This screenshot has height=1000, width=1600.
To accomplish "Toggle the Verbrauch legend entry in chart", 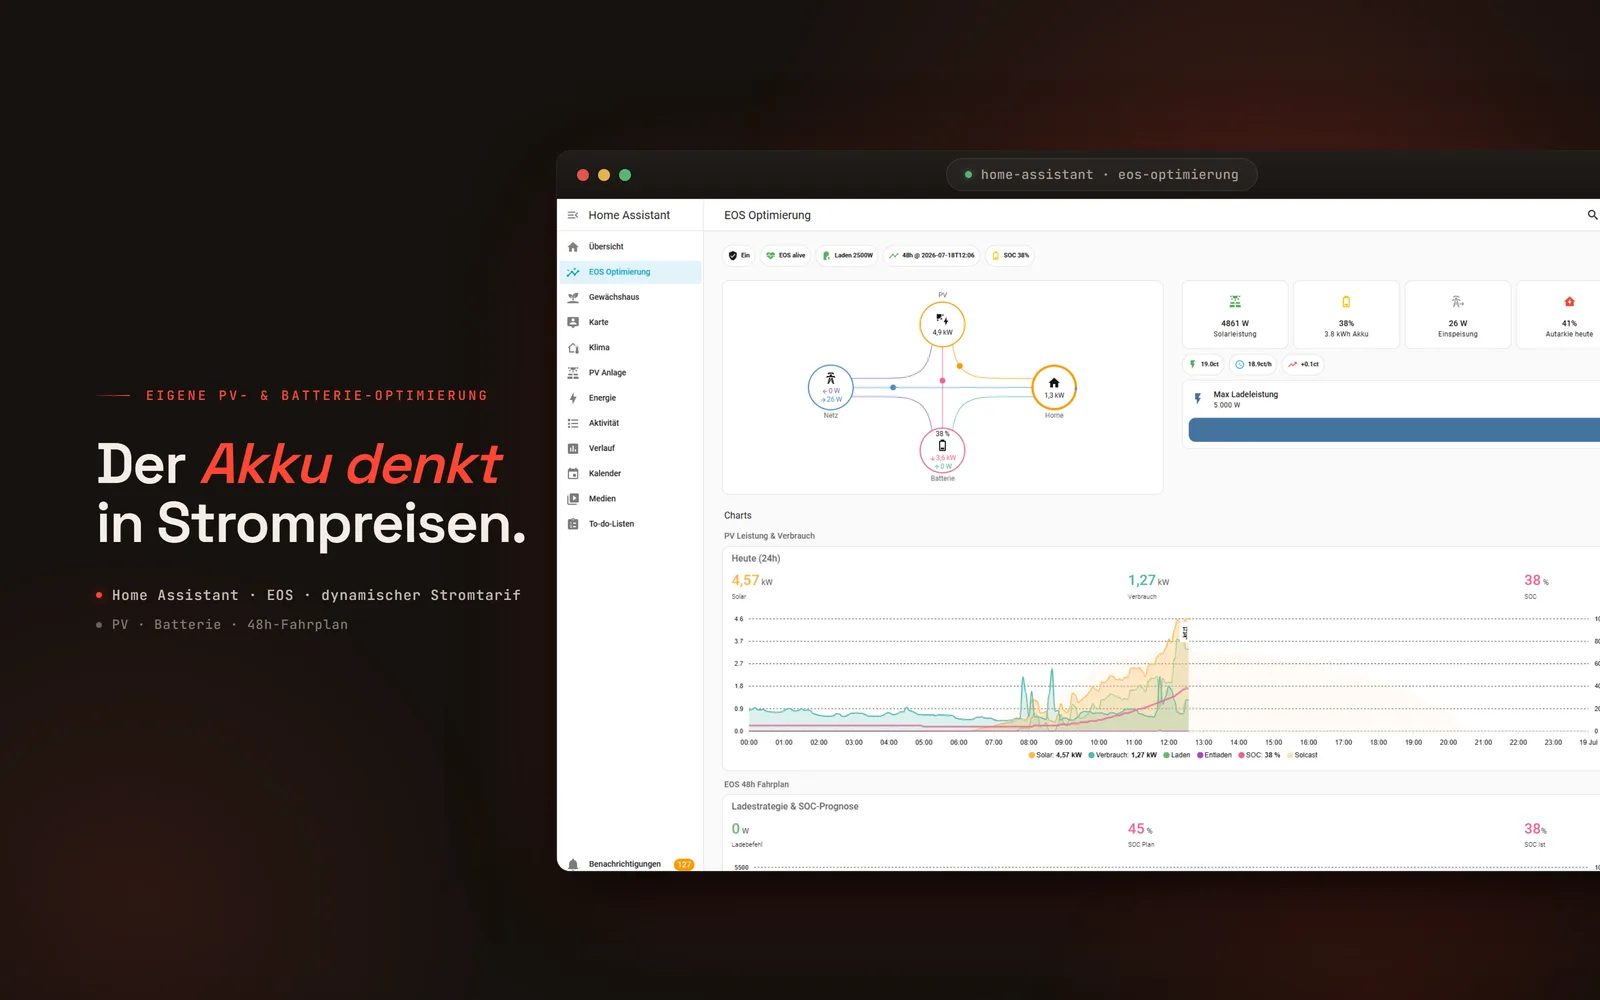I will (x=1122, y=755).
